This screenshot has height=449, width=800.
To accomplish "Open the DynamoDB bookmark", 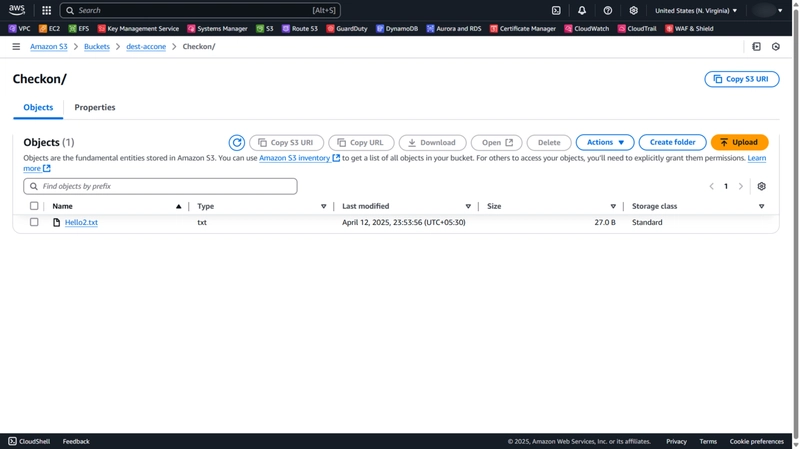I will coord(397,29).
